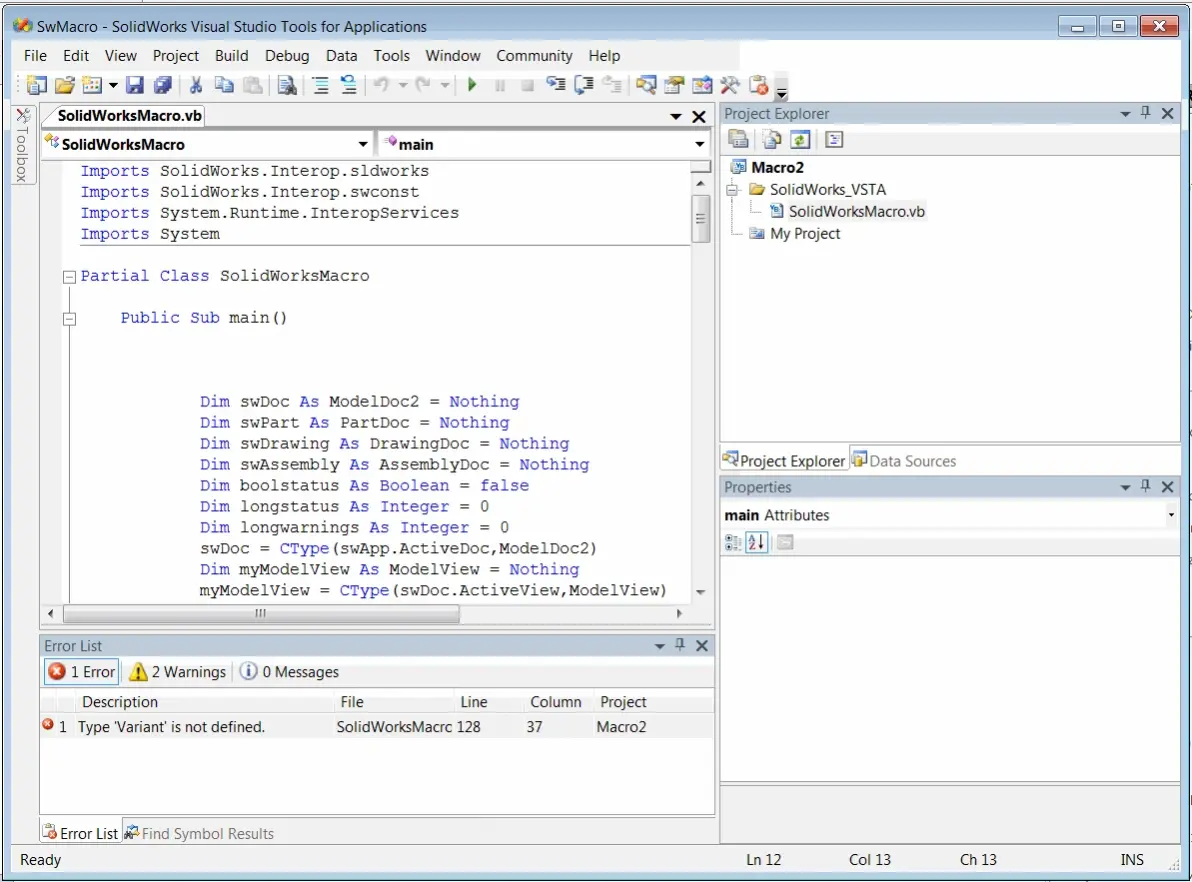The image size is (1192, 882).
Task: Switch to Find Symbol Results tab
Action: pos(199,833)
